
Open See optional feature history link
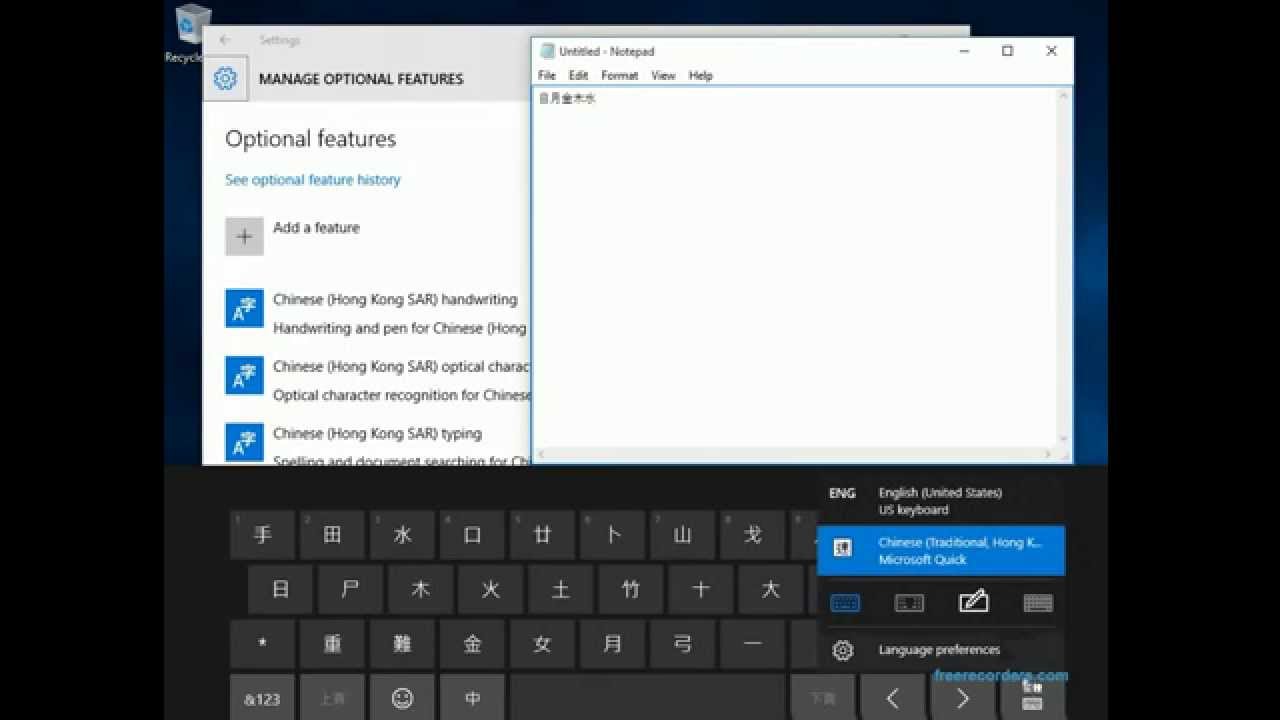(313, 180)
